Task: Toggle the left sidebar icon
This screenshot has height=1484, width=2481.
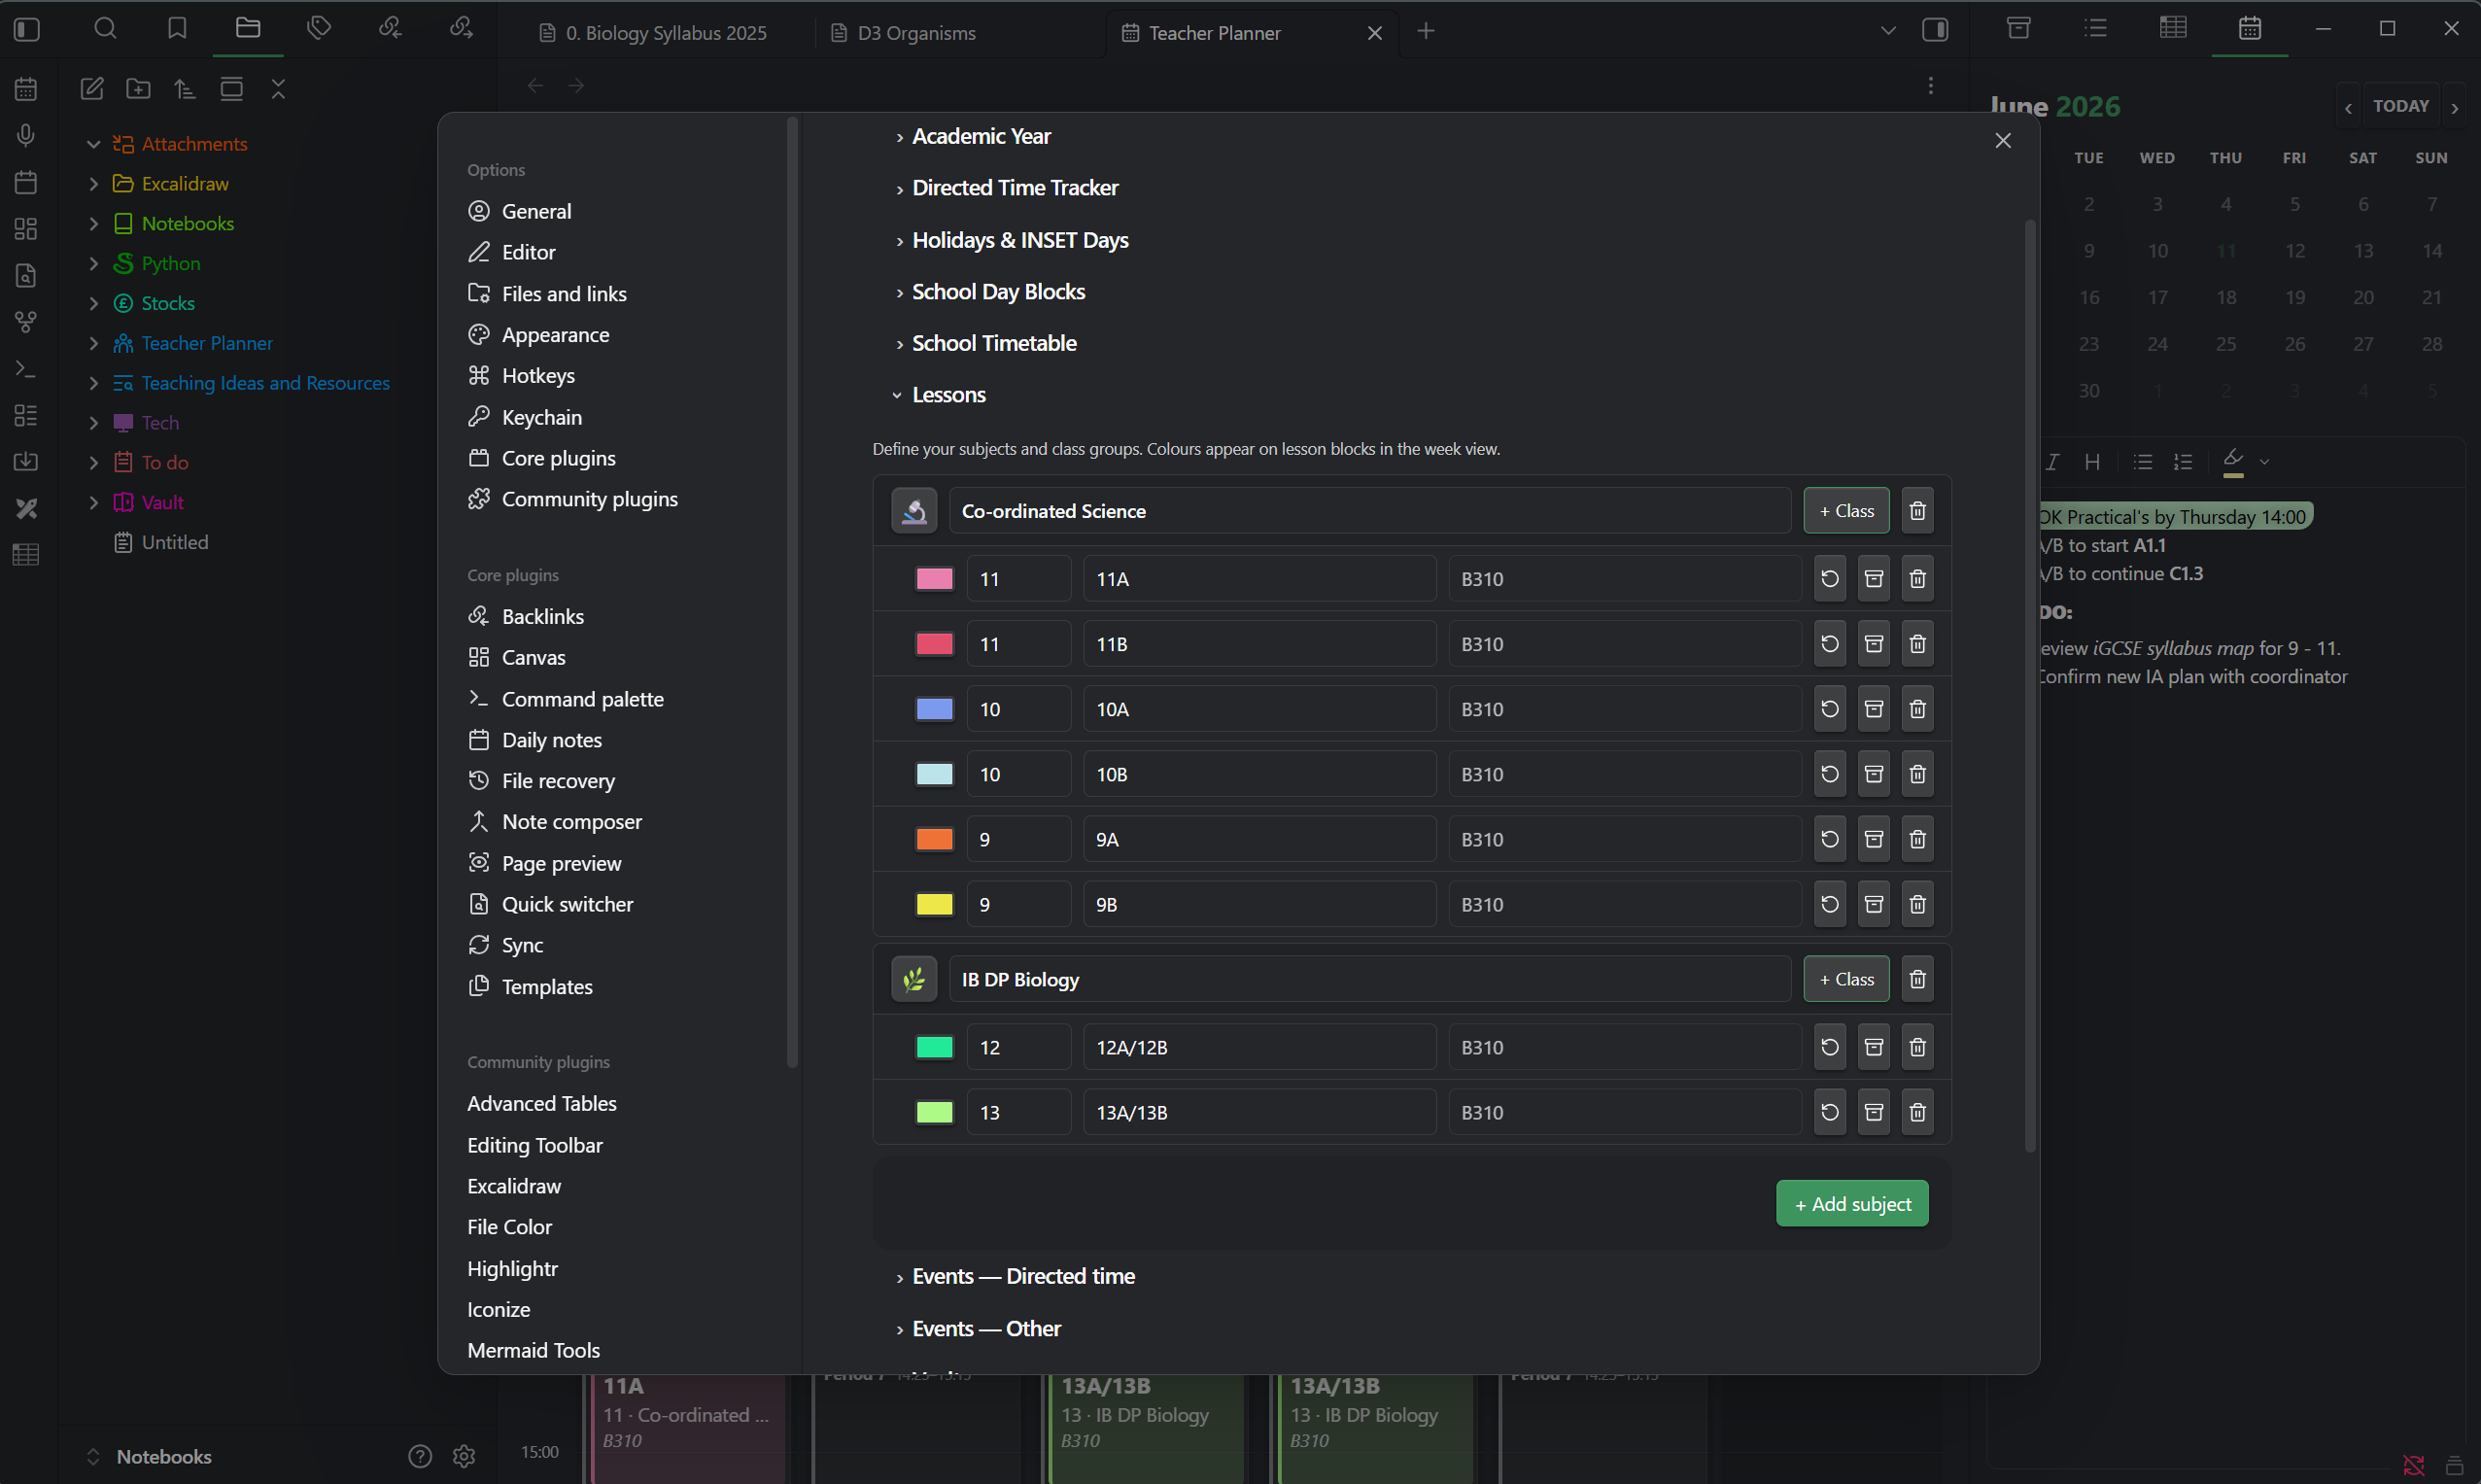Action: (27, 29)
